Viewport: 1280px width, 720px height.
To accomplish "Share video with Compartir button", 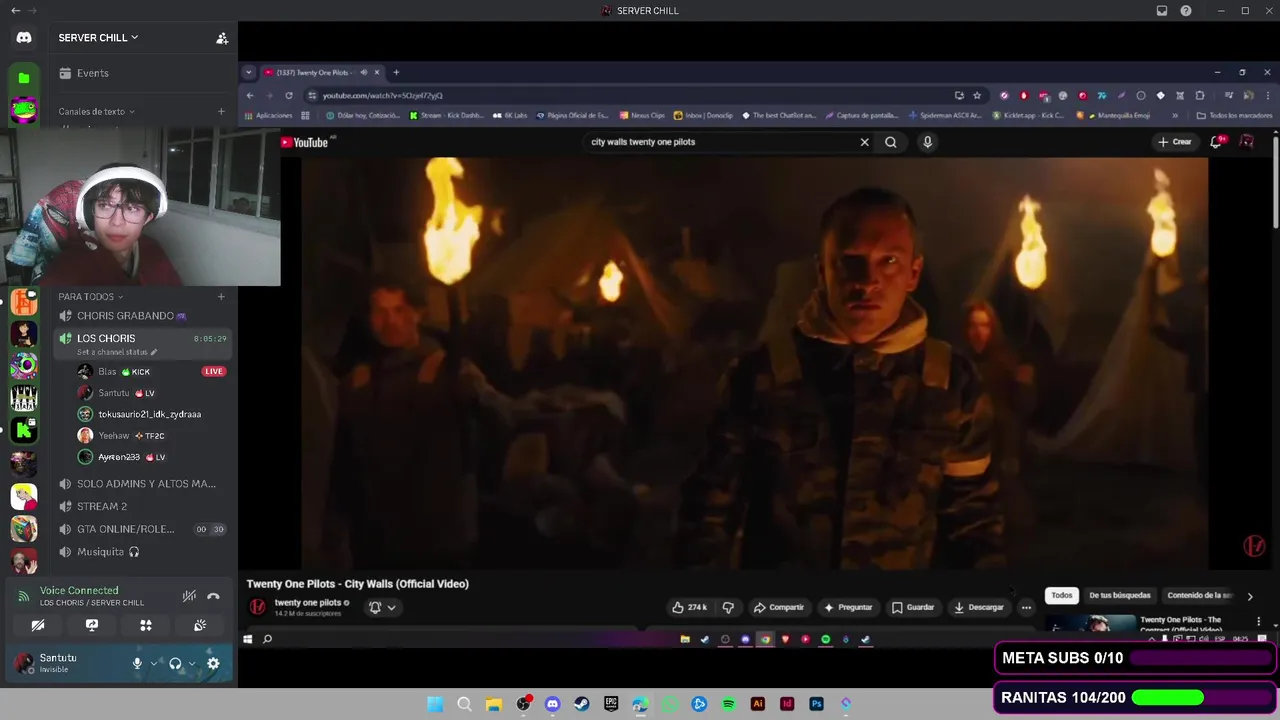I will click(x=779, y=607).
